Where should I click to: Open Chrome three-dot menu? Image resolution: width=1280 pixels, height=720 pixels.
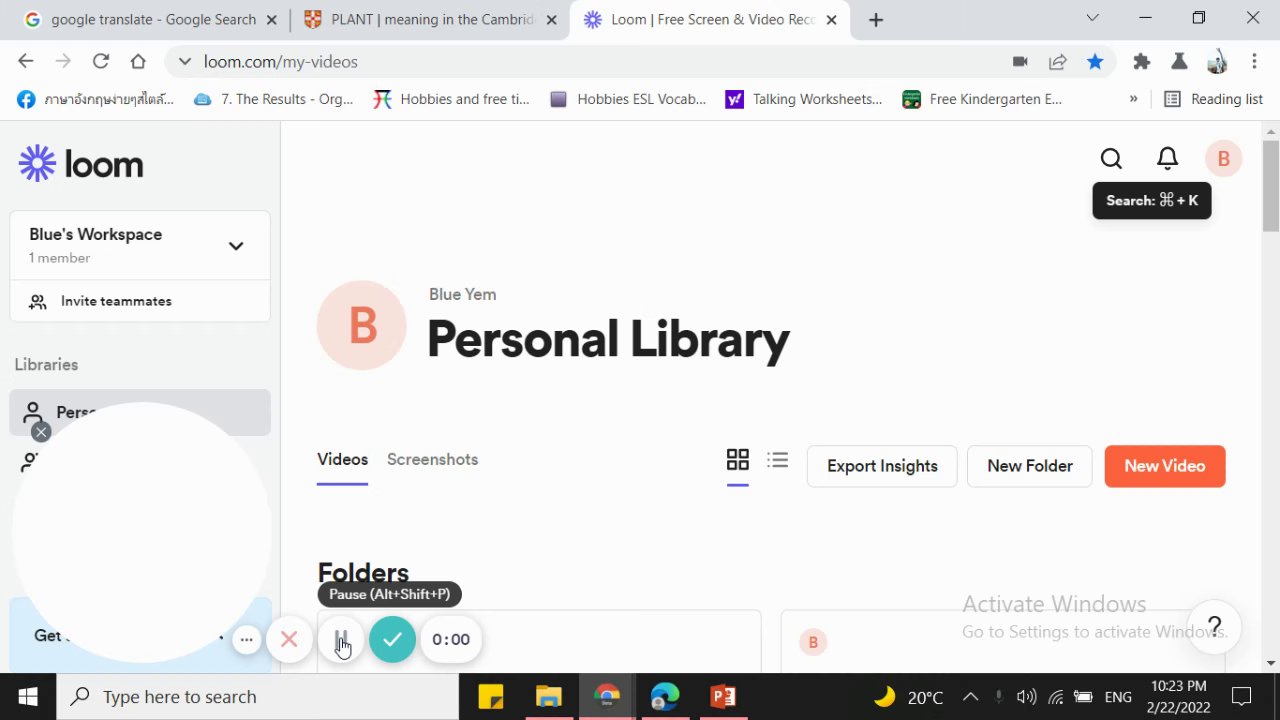[x=1254, y=62]
